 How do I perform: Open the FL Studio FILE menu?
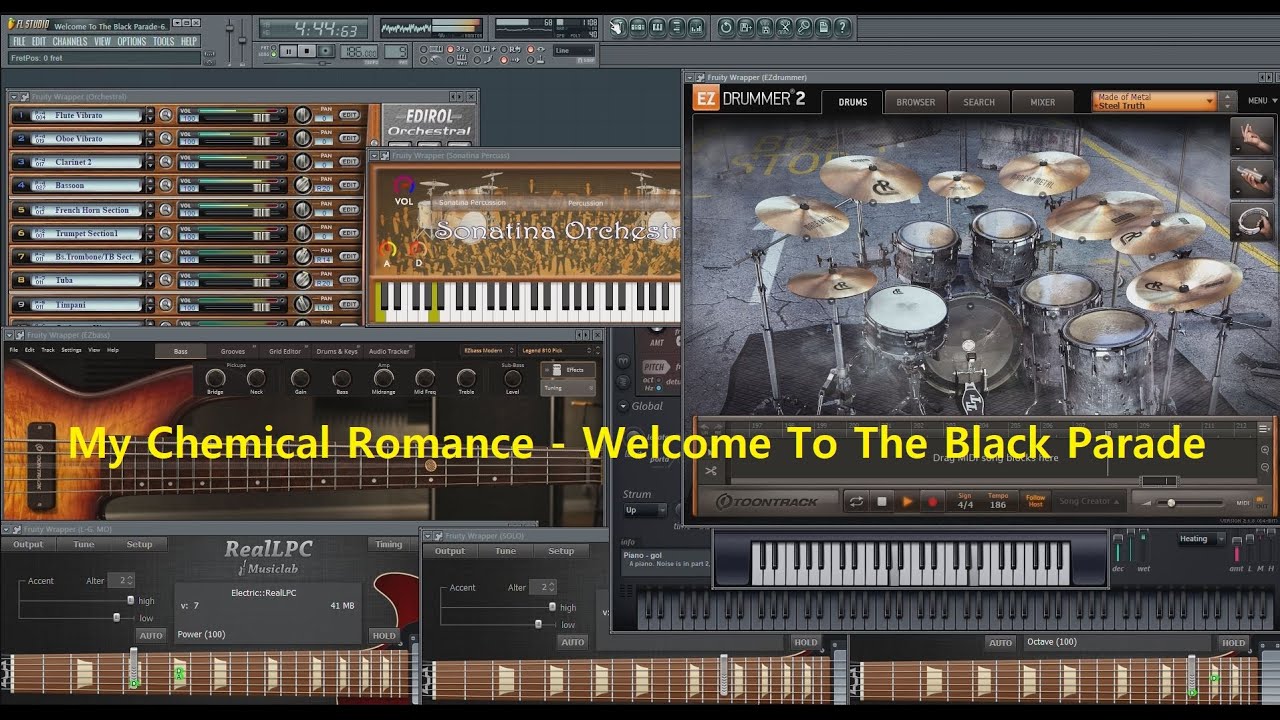point(19,42)
